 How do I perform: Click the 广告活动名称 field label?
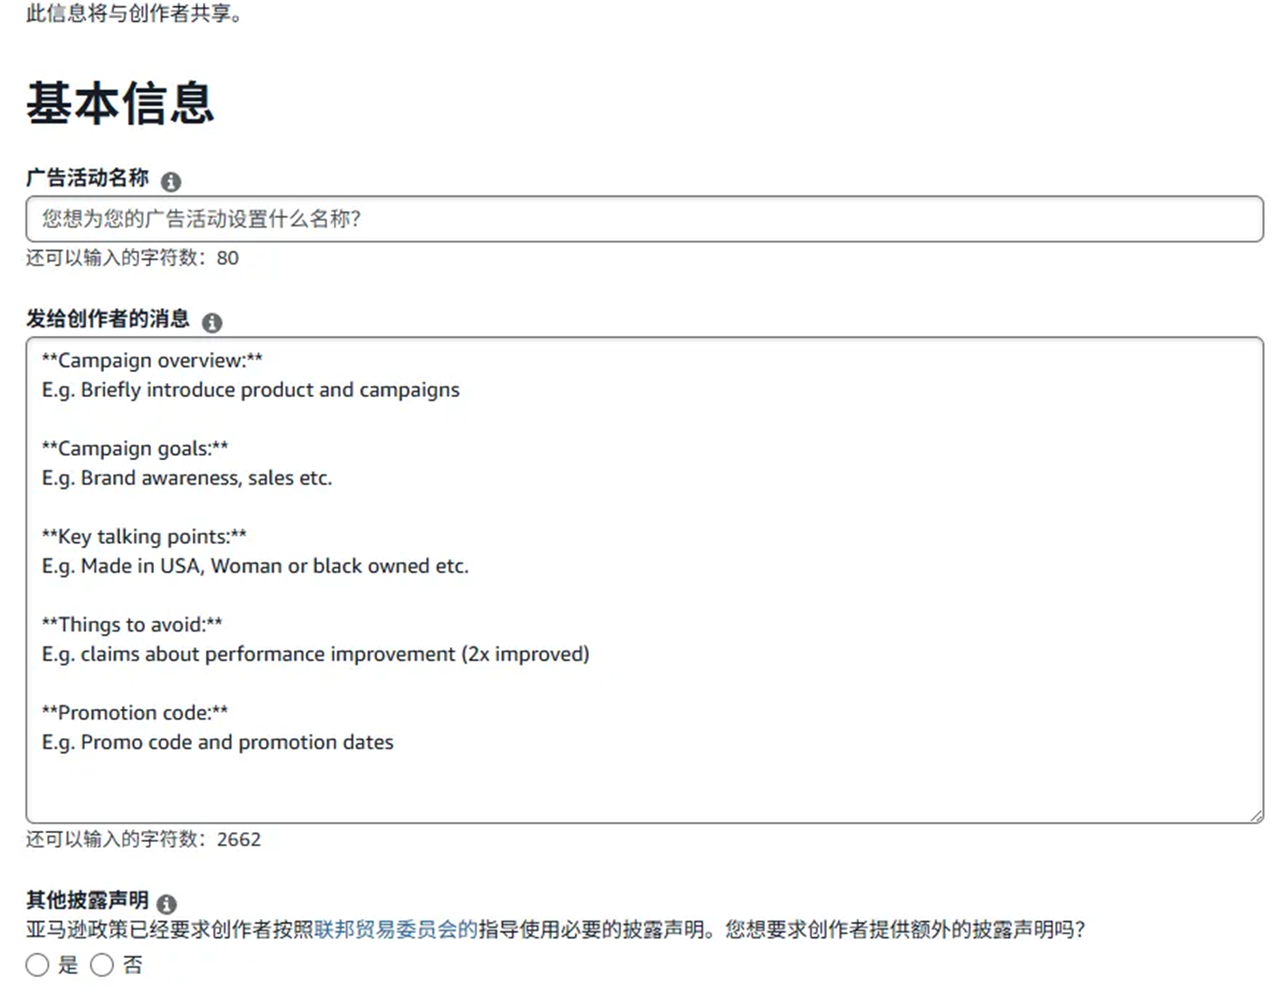(x=87, y=178)
